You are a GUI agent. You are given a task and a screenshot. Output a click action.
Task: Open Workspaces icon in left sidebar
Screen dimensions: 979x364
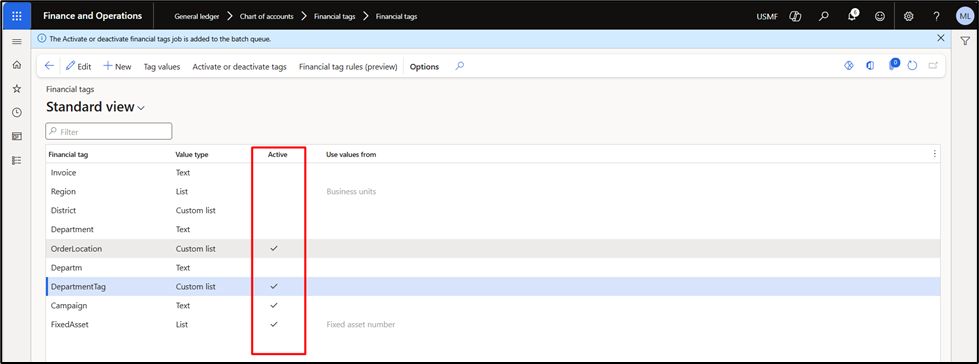pos(17,136)
